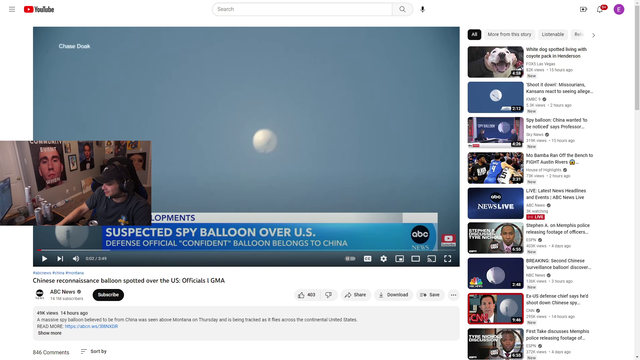This screenshot has width=640, height=360.
Task: Save video to a playlist
Action: tap(430, 295)
